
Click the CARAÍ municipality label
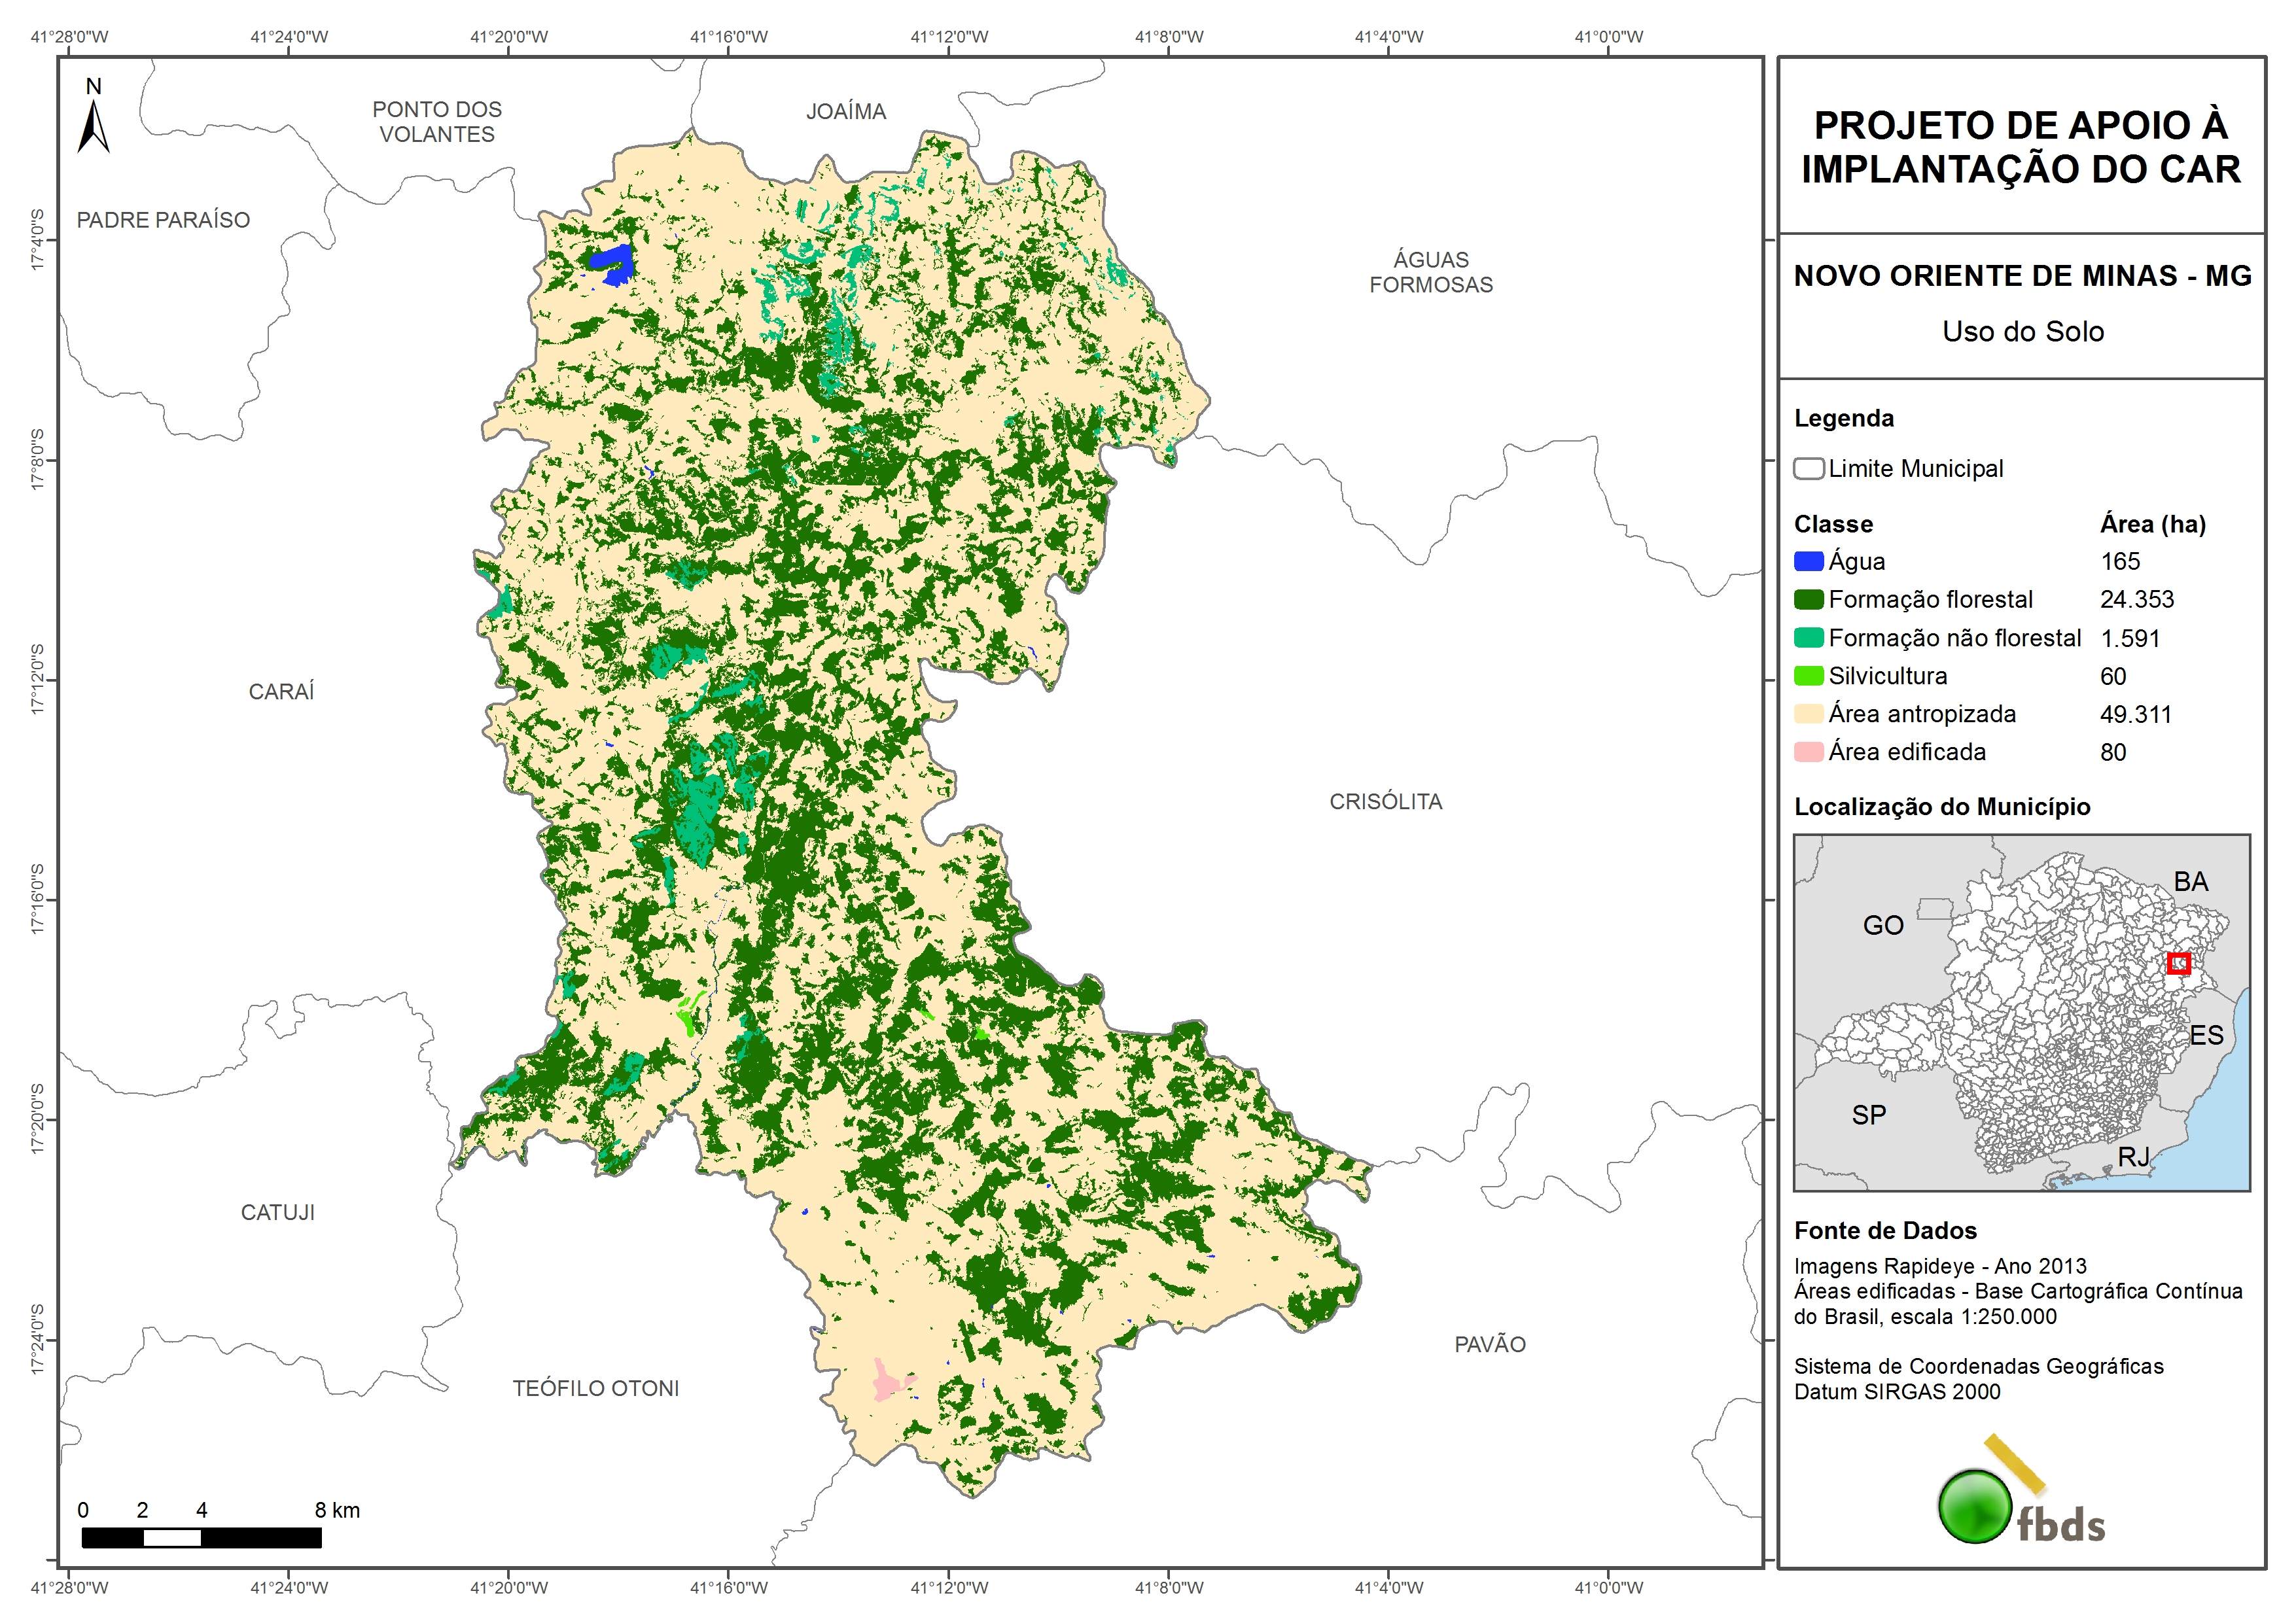281,691
